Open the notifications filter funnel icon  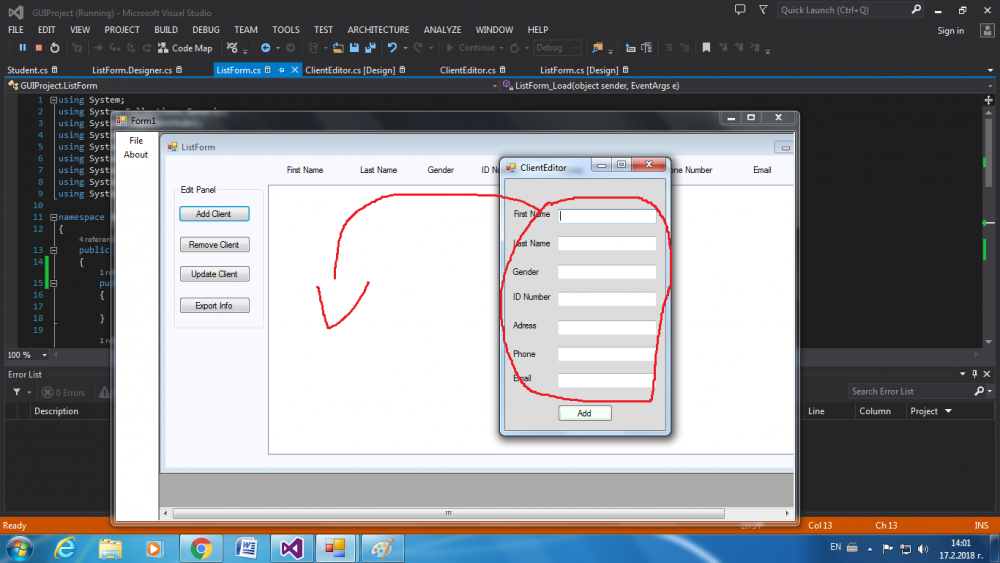763,10
